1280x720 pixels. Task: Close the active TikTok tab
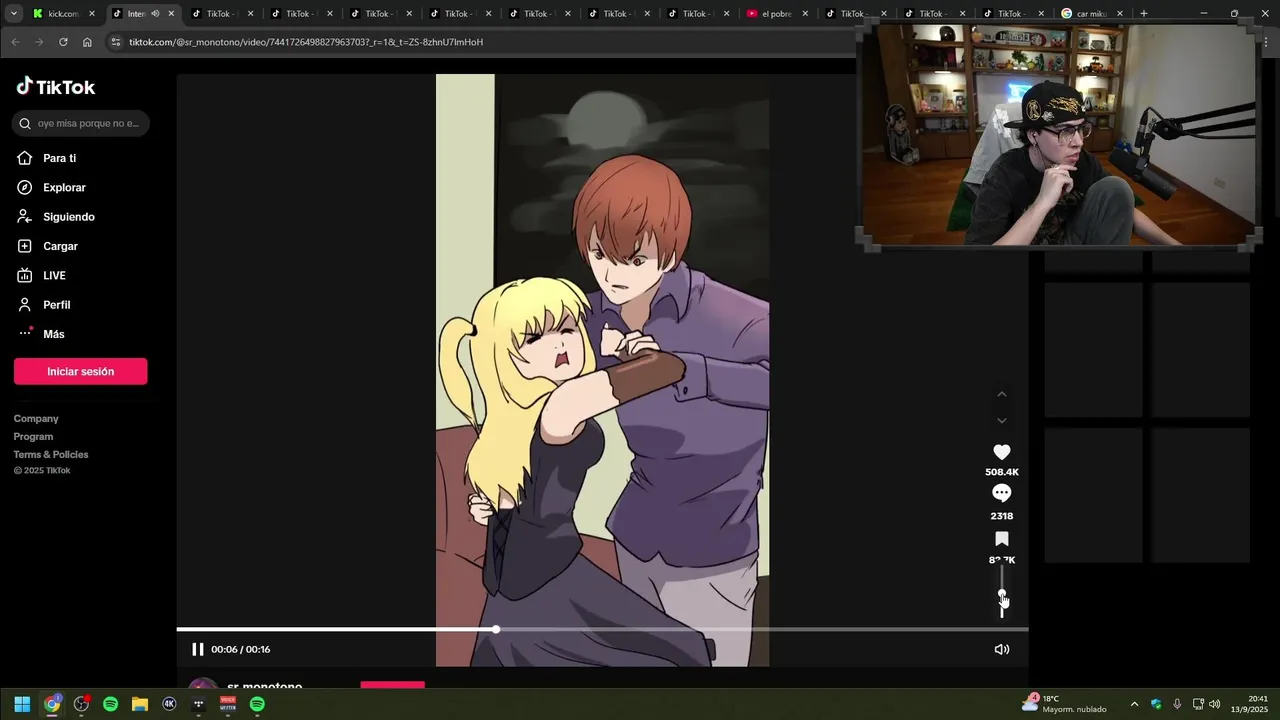[171, 14]
